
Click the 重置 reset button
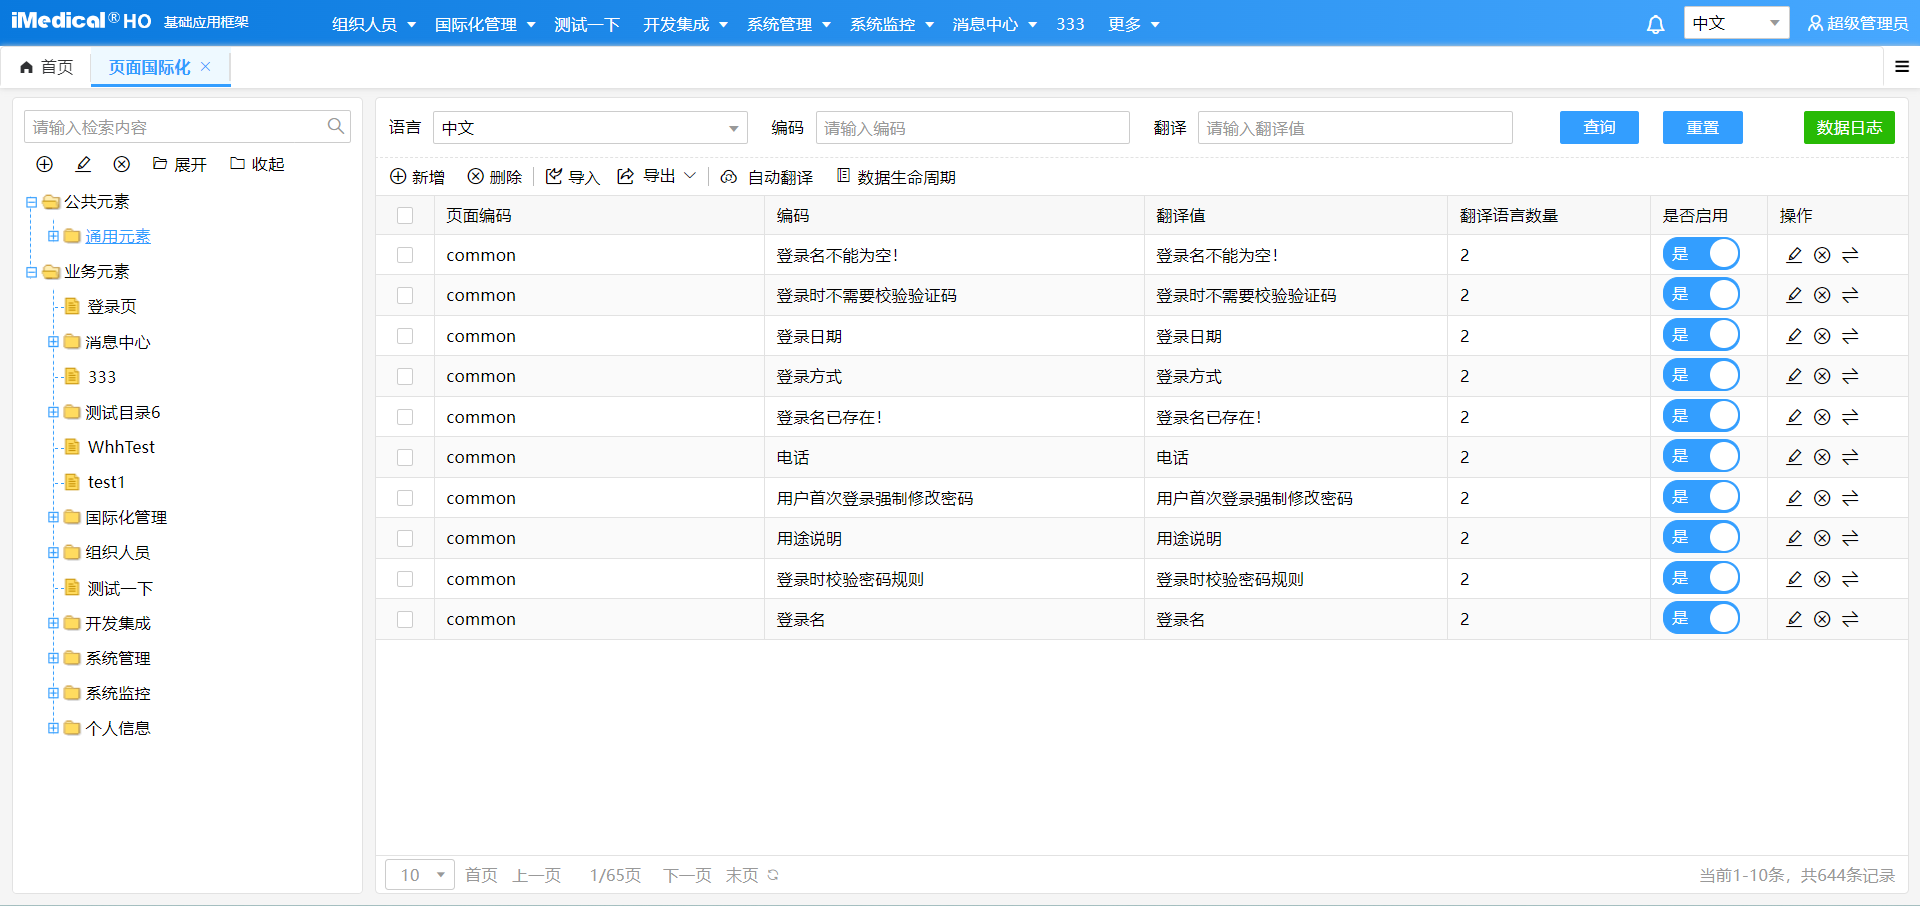coord(1702,127)
